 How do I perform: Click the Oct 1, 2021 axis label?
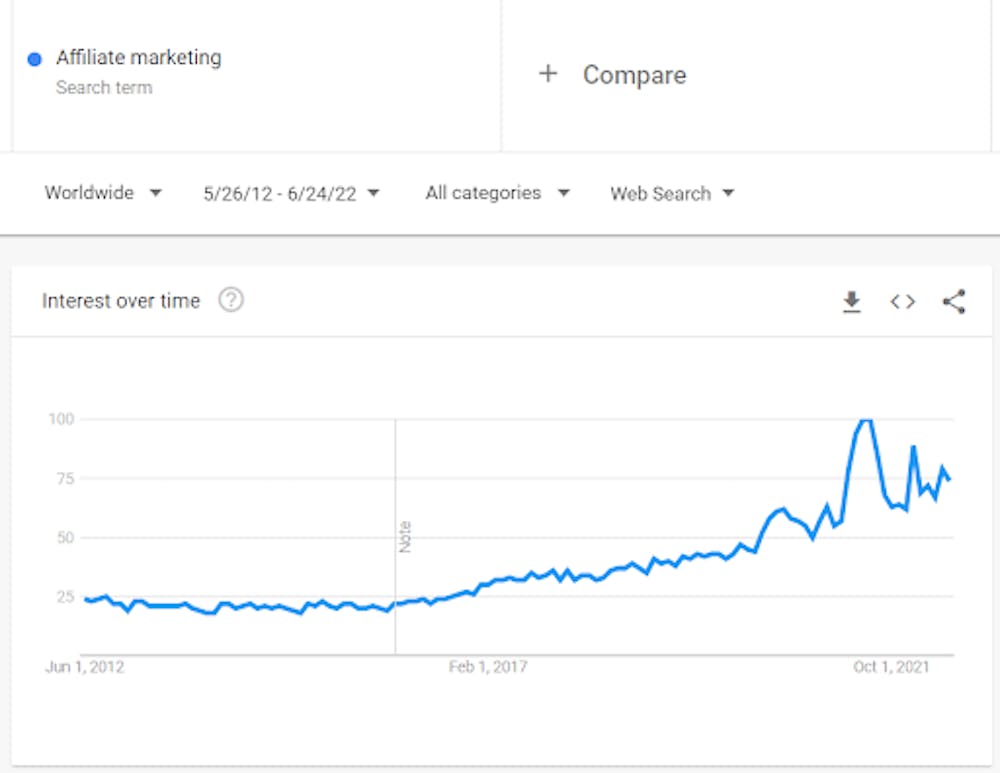coord(891,667)
